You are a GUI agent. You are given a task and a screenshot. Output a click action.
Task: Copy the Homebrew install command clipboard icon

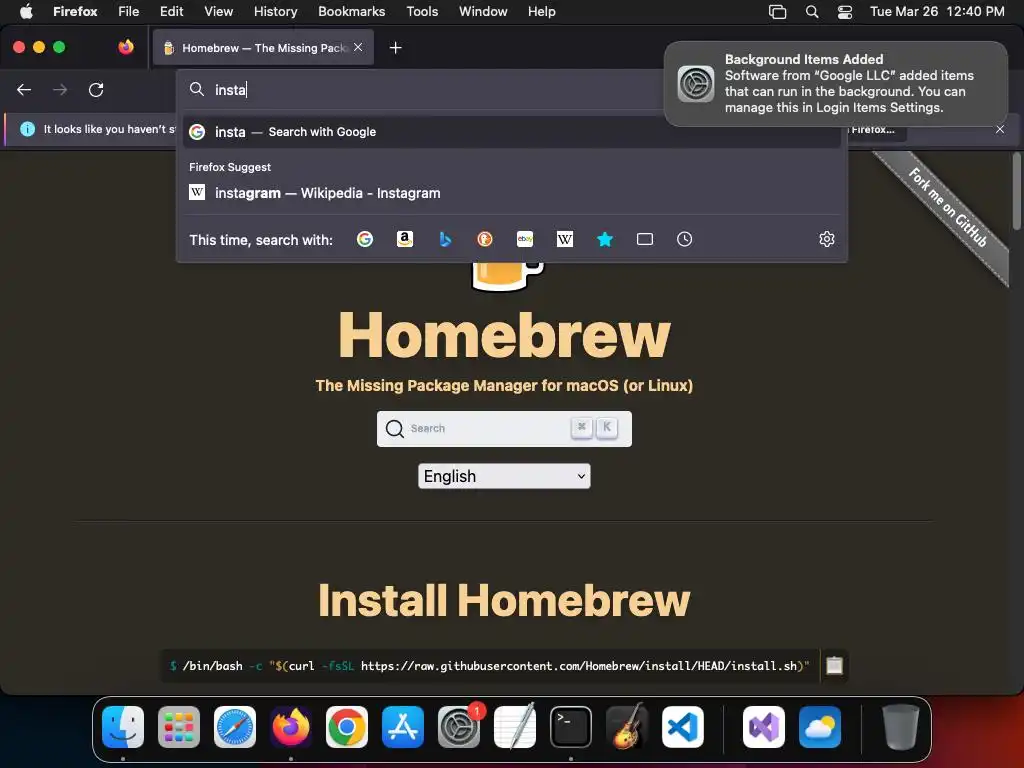coord(835,665)
